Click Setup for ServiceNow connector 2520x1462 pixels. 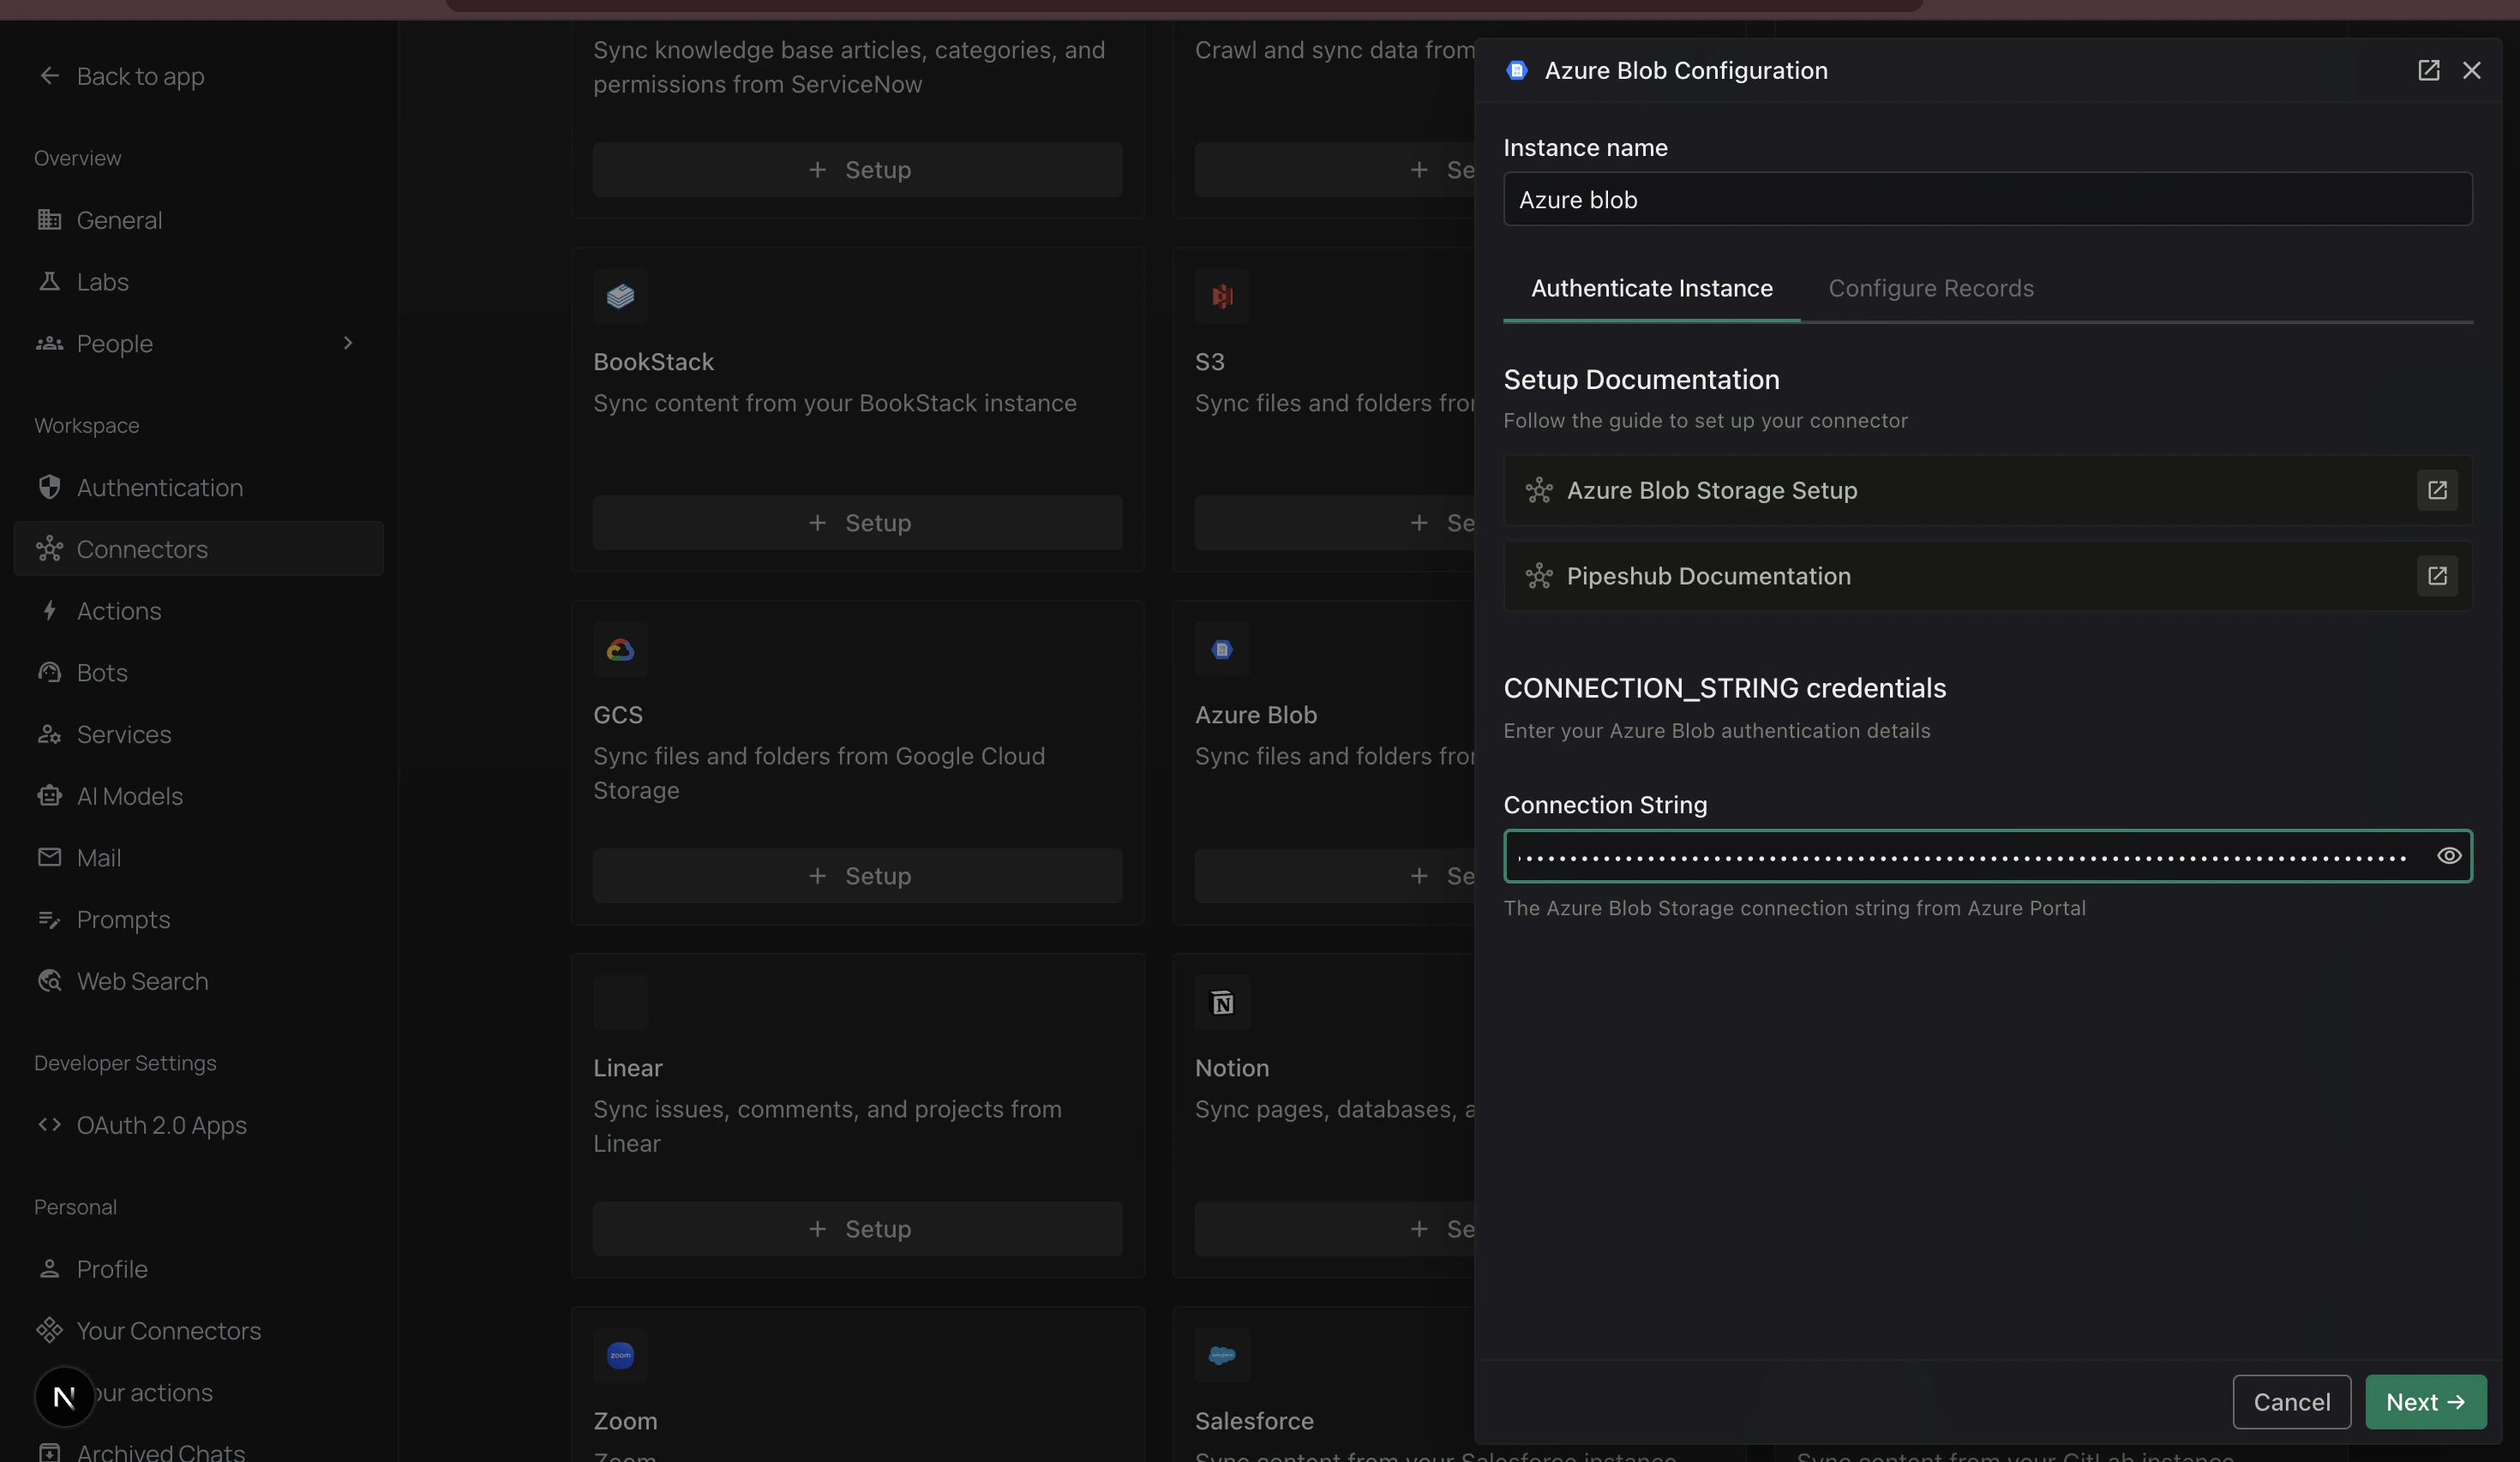[x=857, y=169]
